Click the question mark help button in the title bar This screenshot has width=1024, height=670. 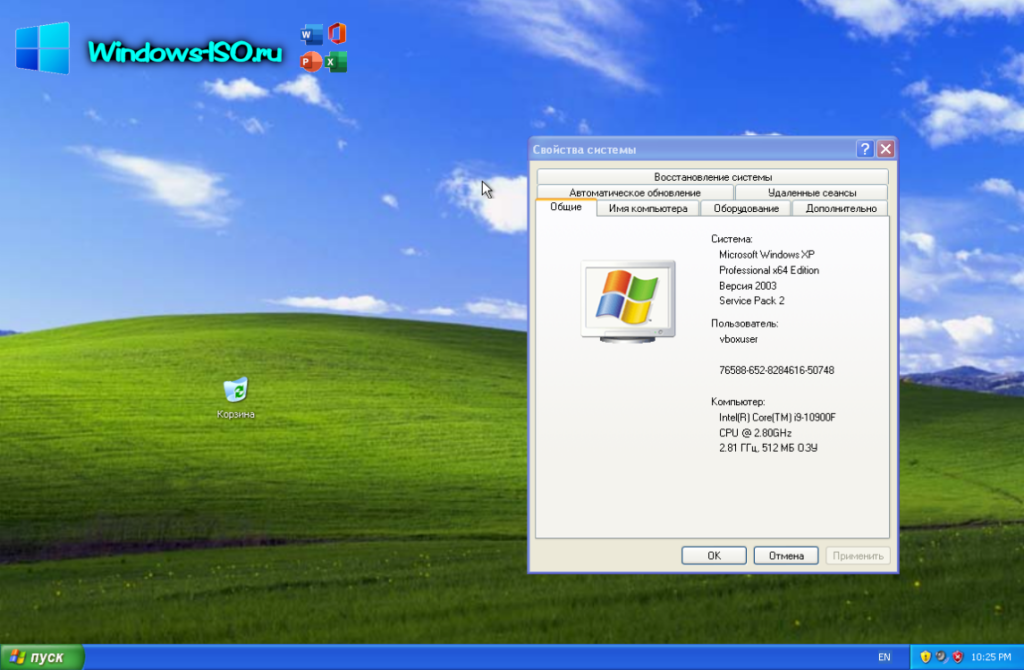pos(865,150)
